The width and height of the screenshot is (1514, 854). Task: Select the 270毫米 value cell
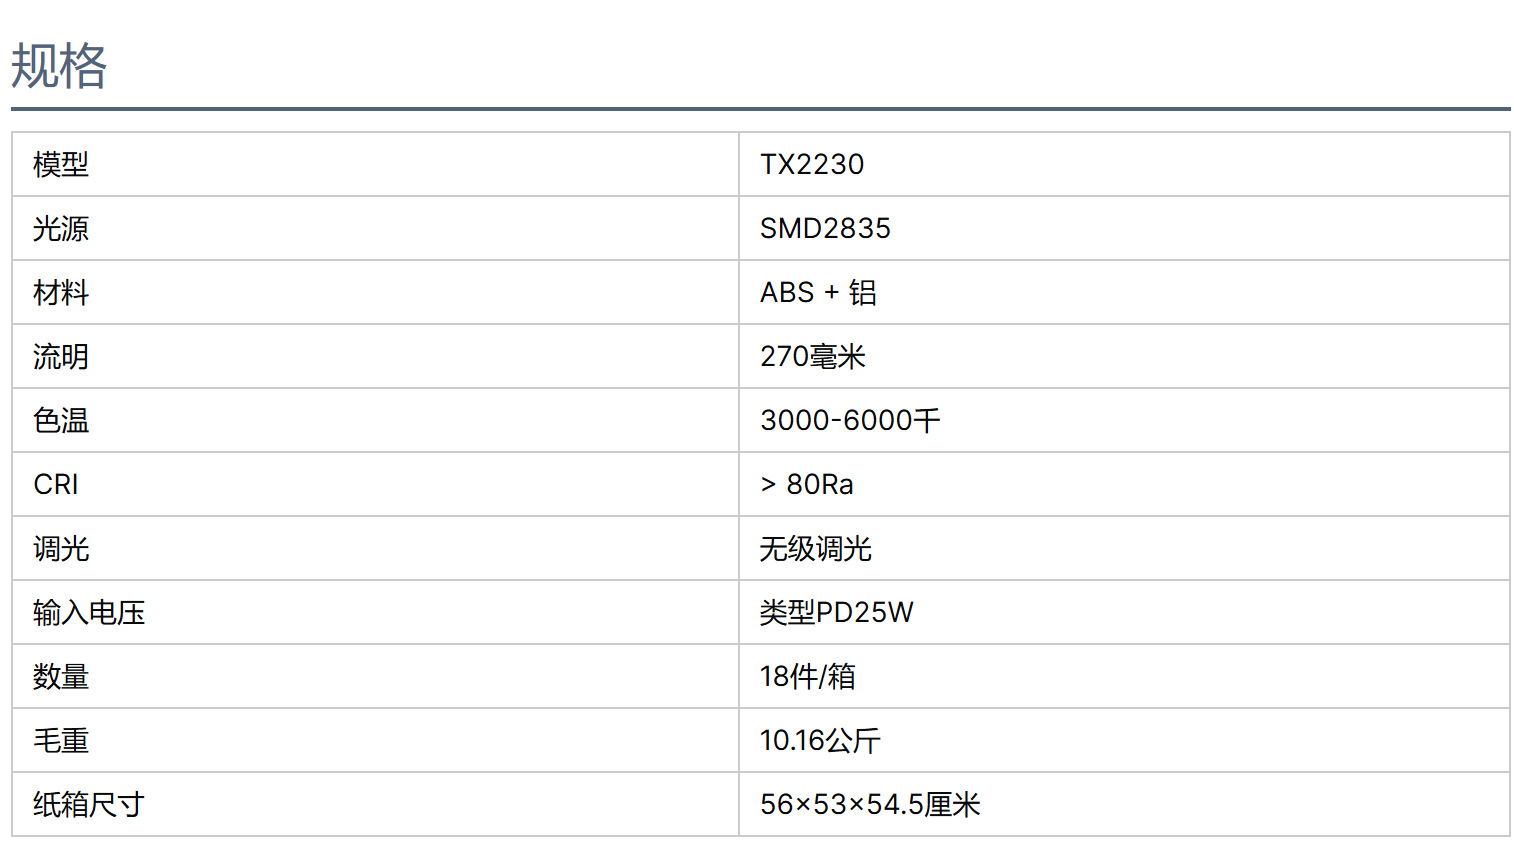click(812, 357)
